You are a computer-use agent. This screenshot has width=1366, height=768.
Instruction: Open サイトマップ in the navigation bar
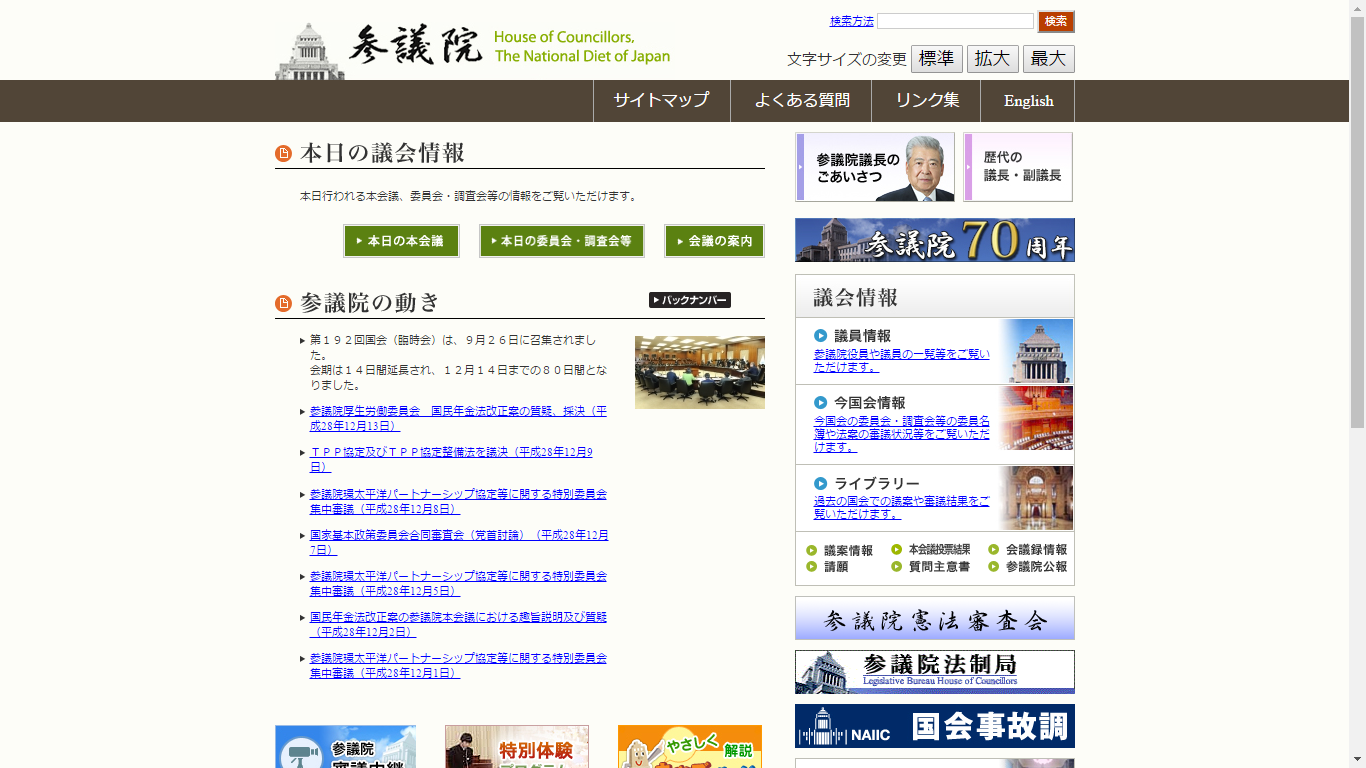click(661, 100)
